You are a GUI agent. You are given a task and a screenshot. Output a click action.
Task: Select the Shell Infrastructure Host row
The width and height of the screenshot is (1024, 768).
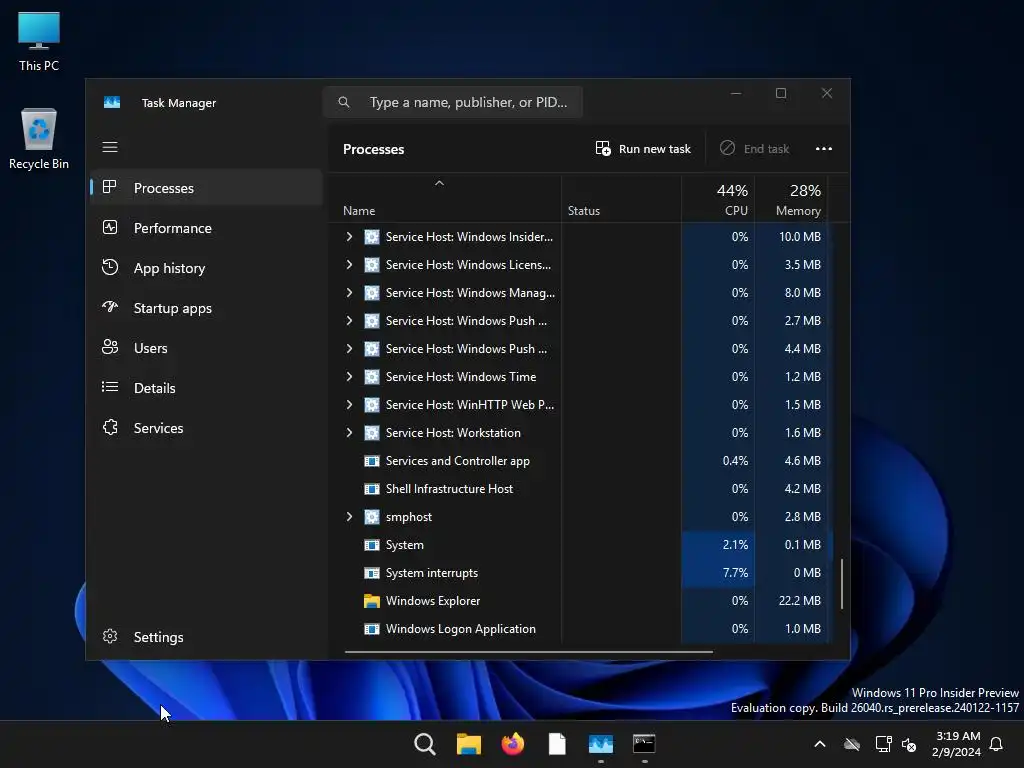[x=581, y=488]
